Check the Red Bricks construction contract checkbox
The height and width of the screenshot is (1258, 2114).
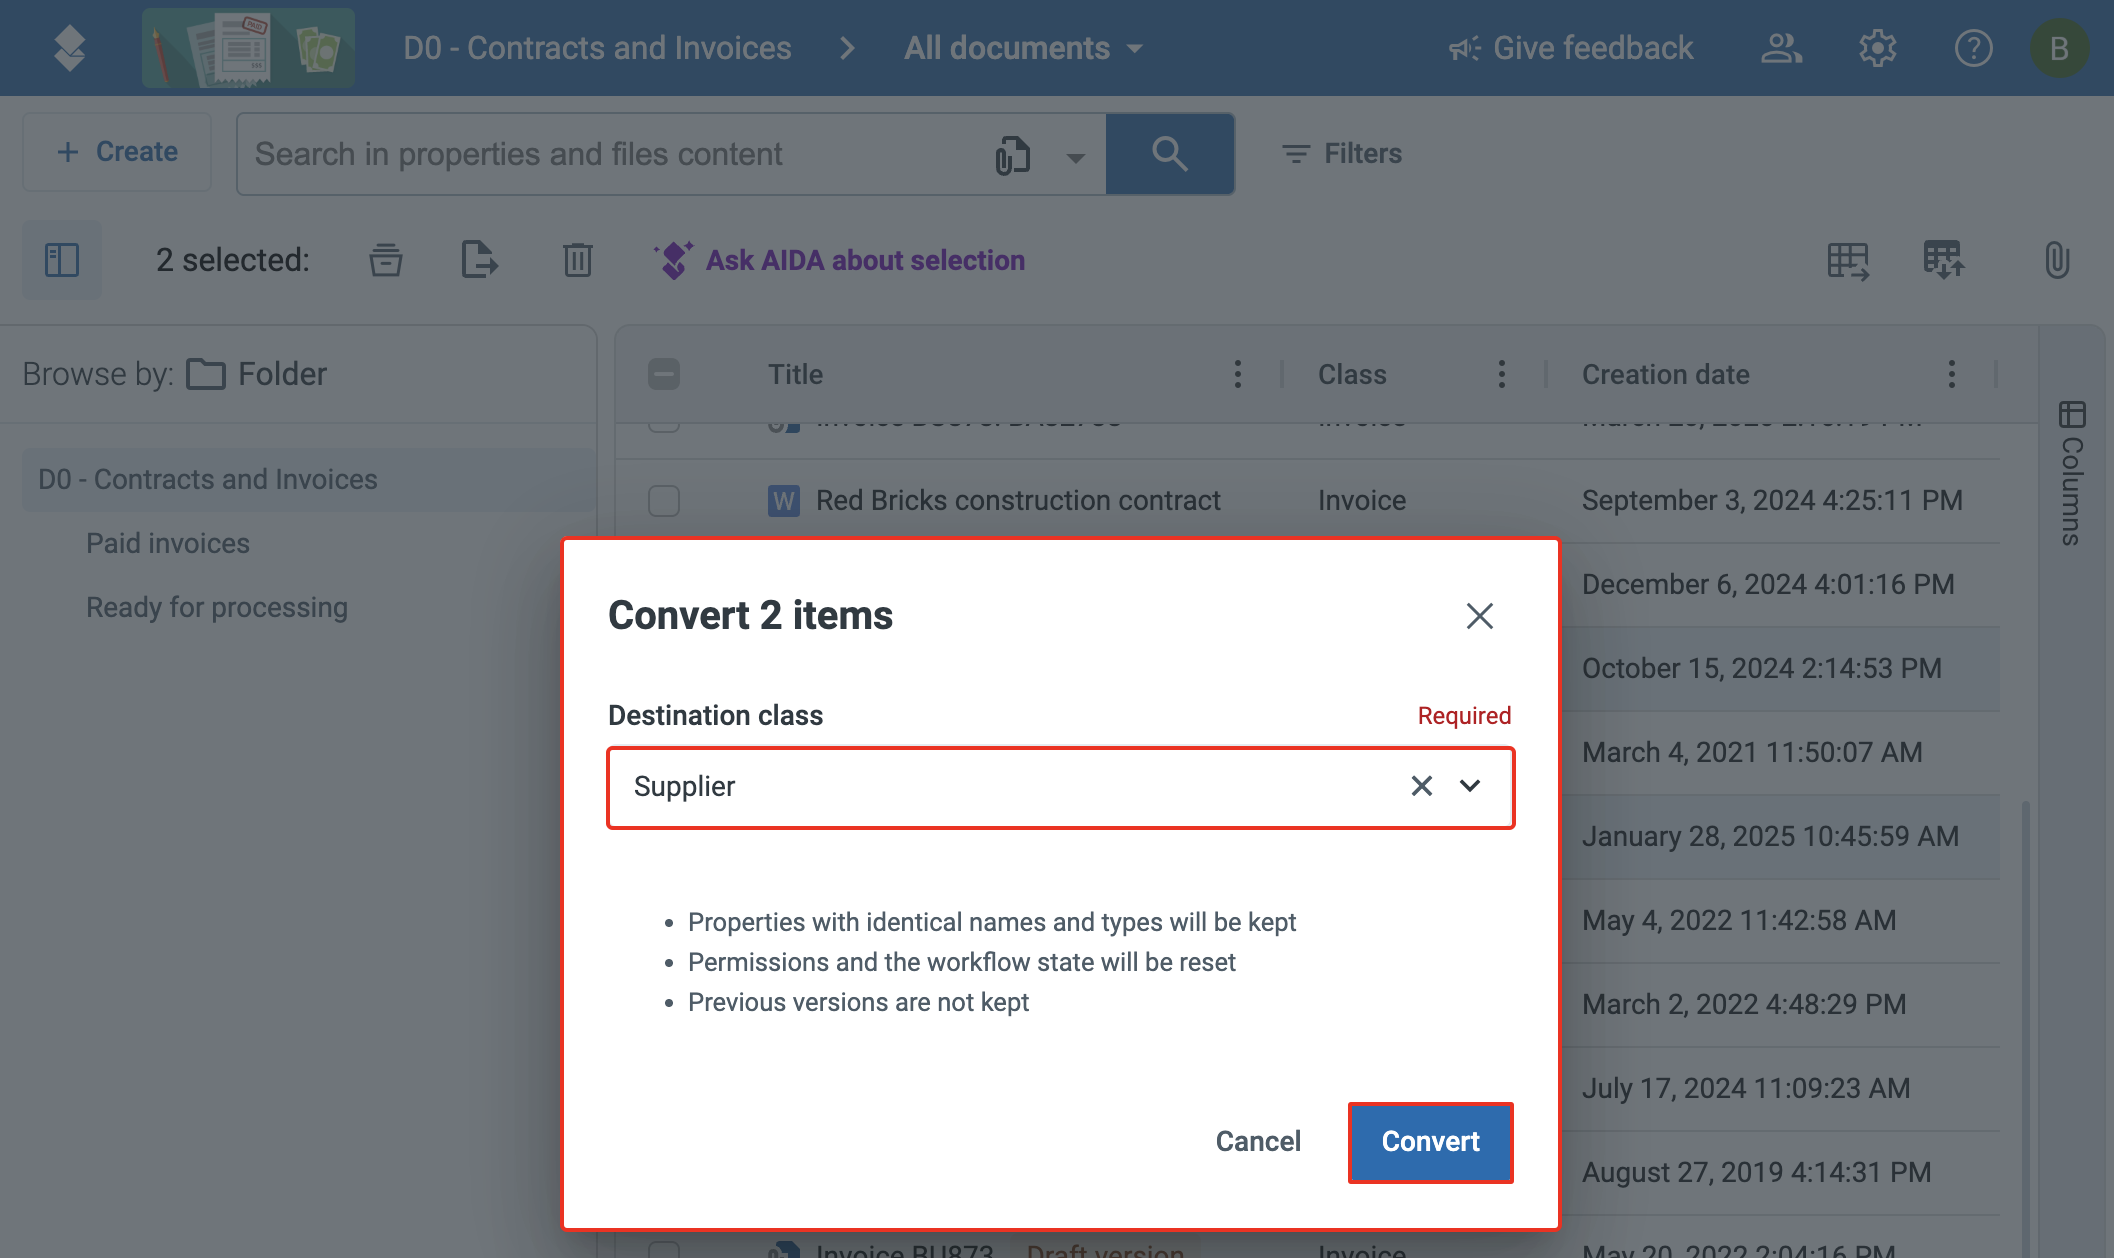click(663, 500)
